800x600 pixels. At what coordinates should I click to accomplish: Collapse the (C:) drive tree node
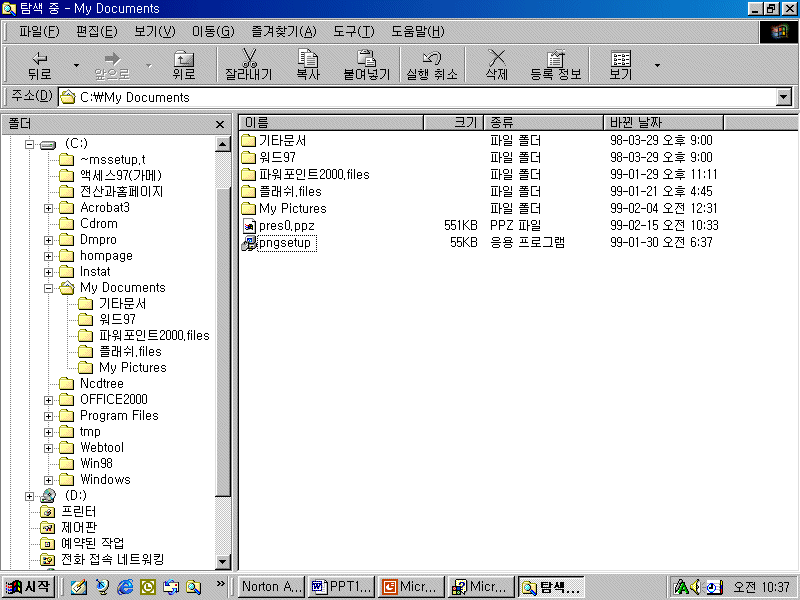coord(30,144)
